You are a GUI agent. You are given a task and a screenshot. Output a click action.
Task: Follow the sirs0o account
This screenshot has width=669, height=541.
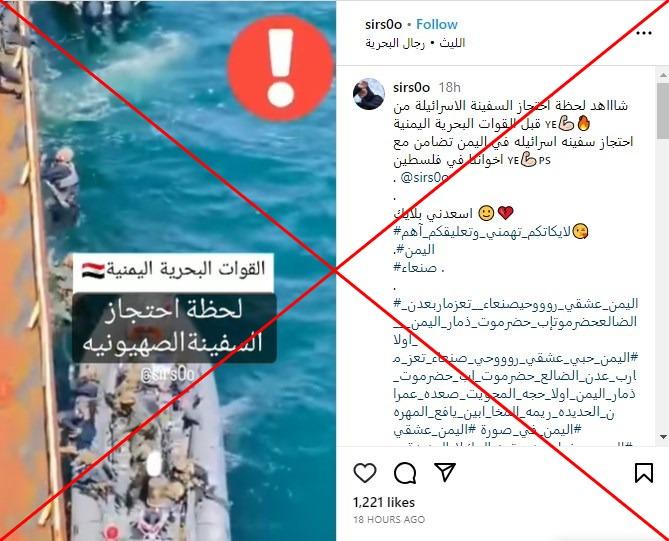436,24
